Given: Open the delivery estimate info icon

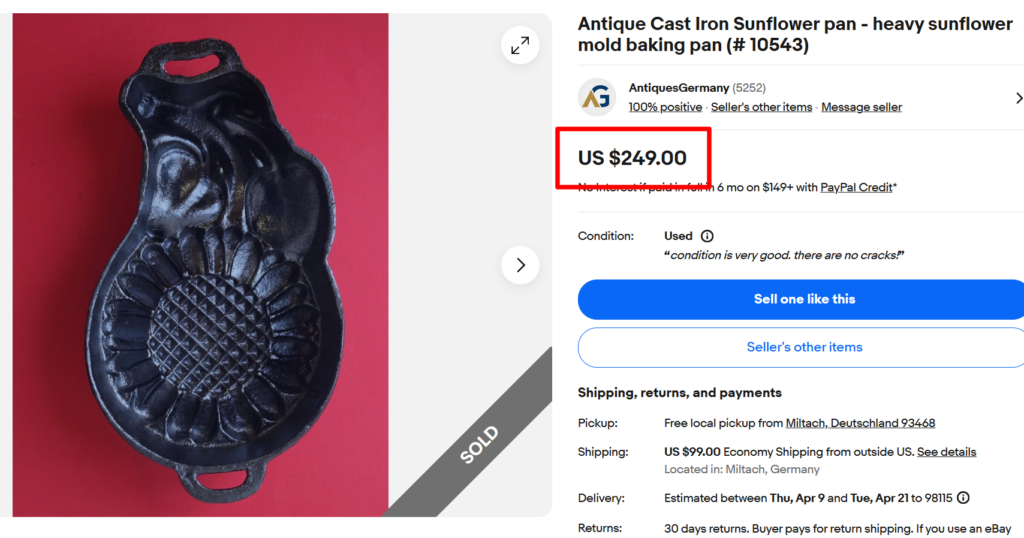Looking at the screenshot, I should [962, 498].
